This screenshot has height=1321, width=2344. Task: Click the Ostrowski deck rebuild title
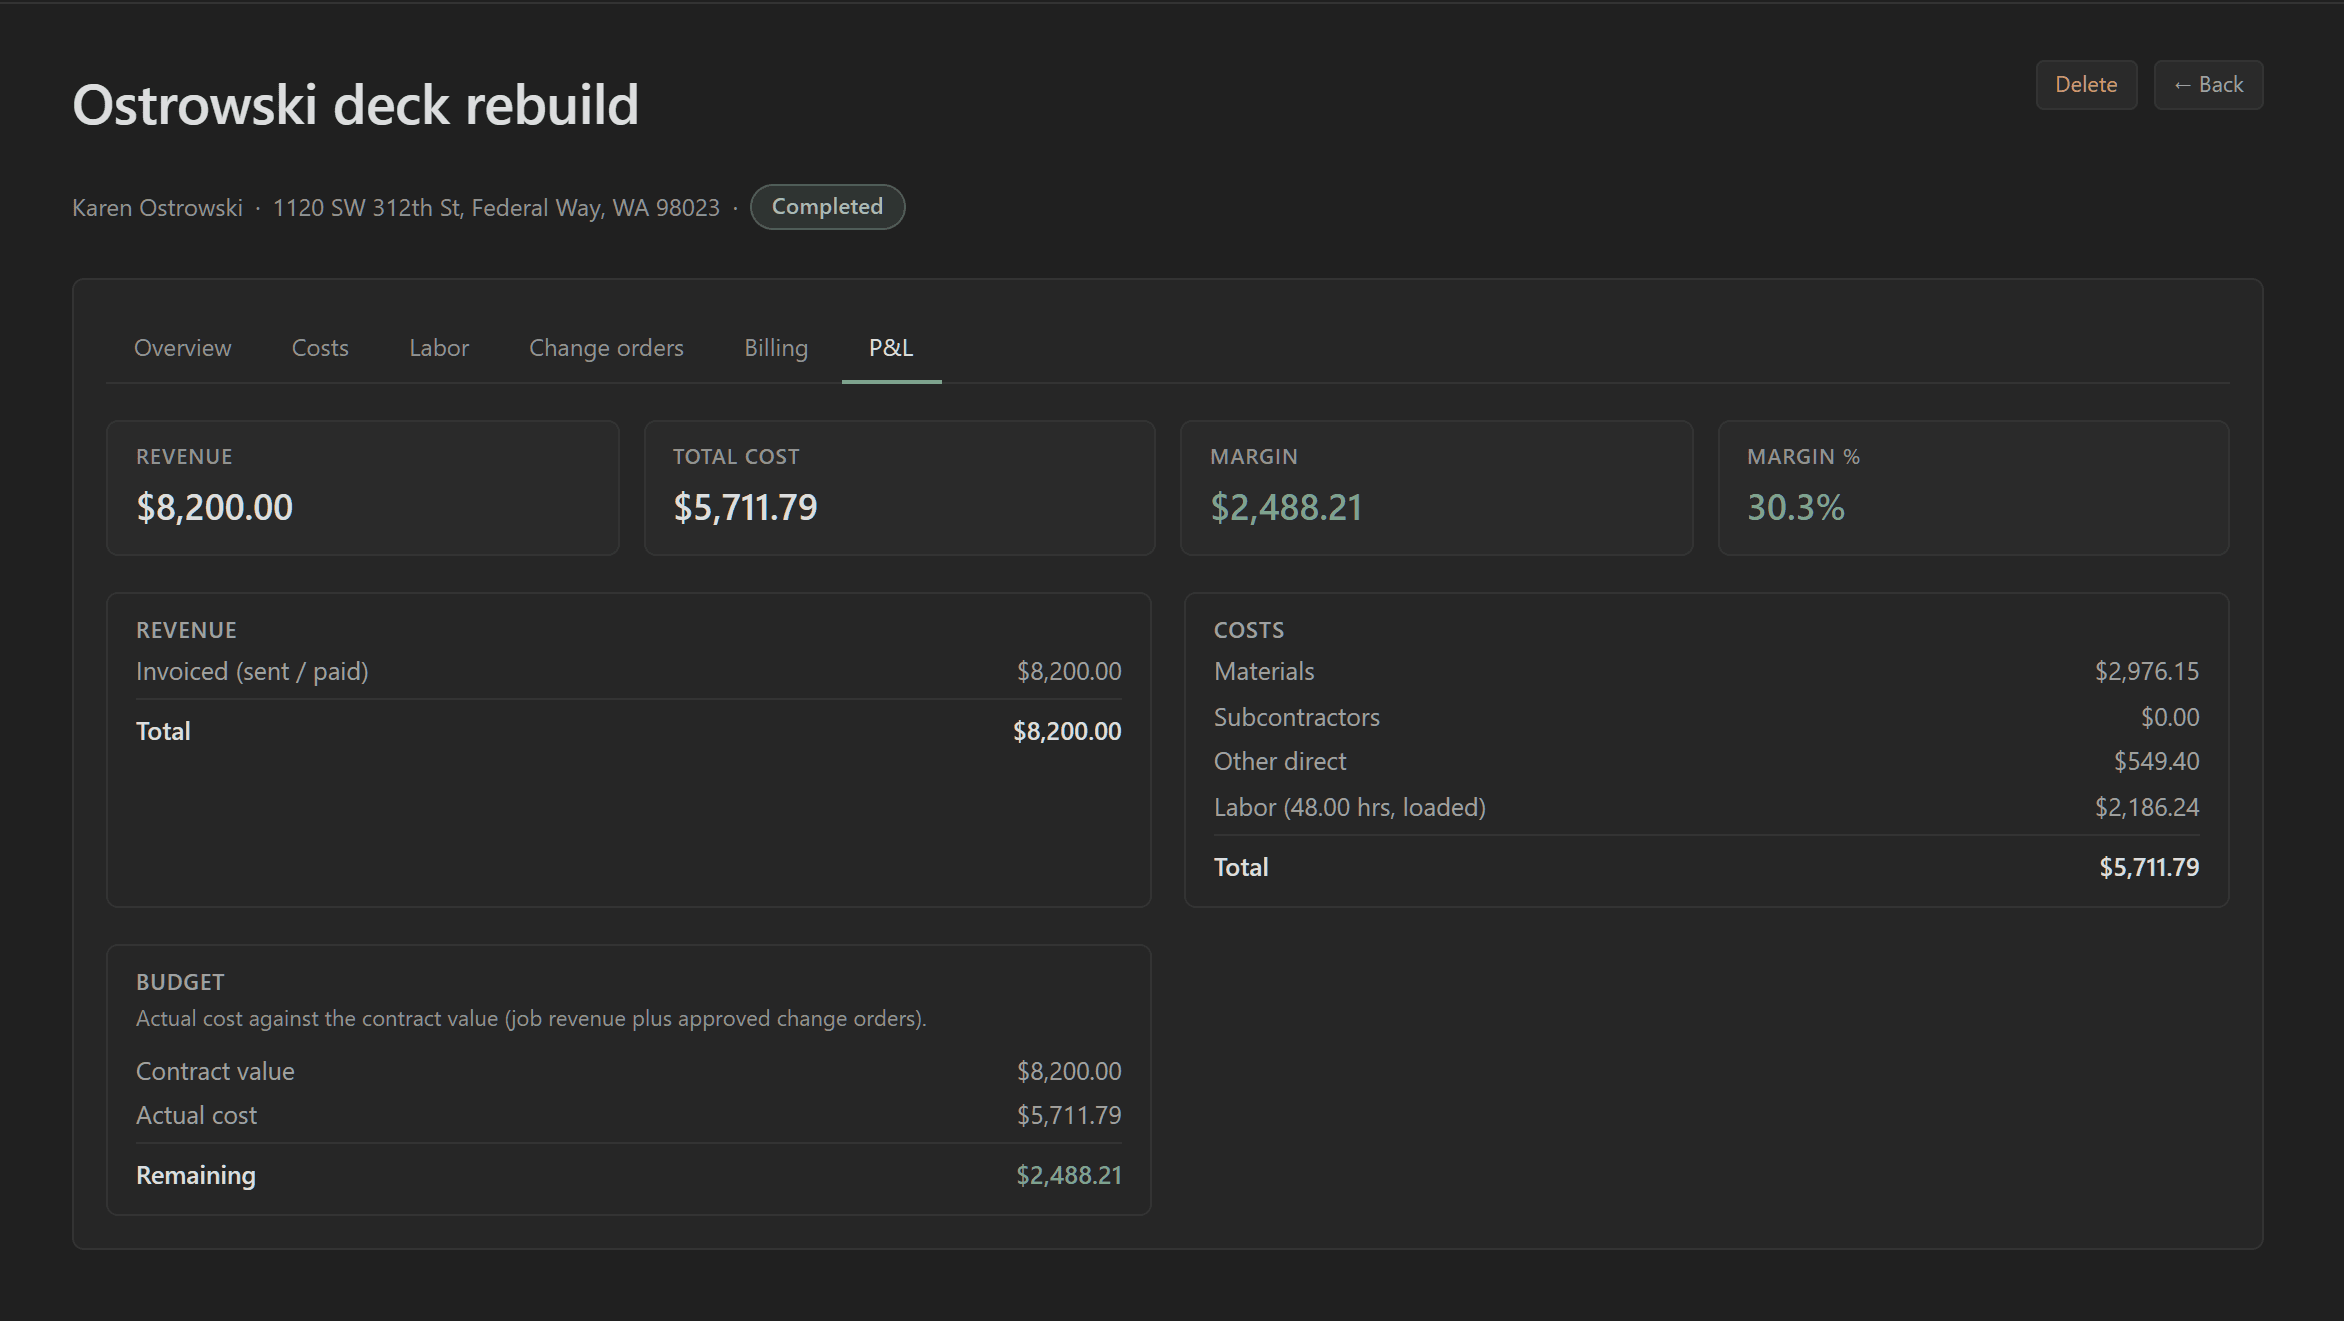click(x=355, y=104)
